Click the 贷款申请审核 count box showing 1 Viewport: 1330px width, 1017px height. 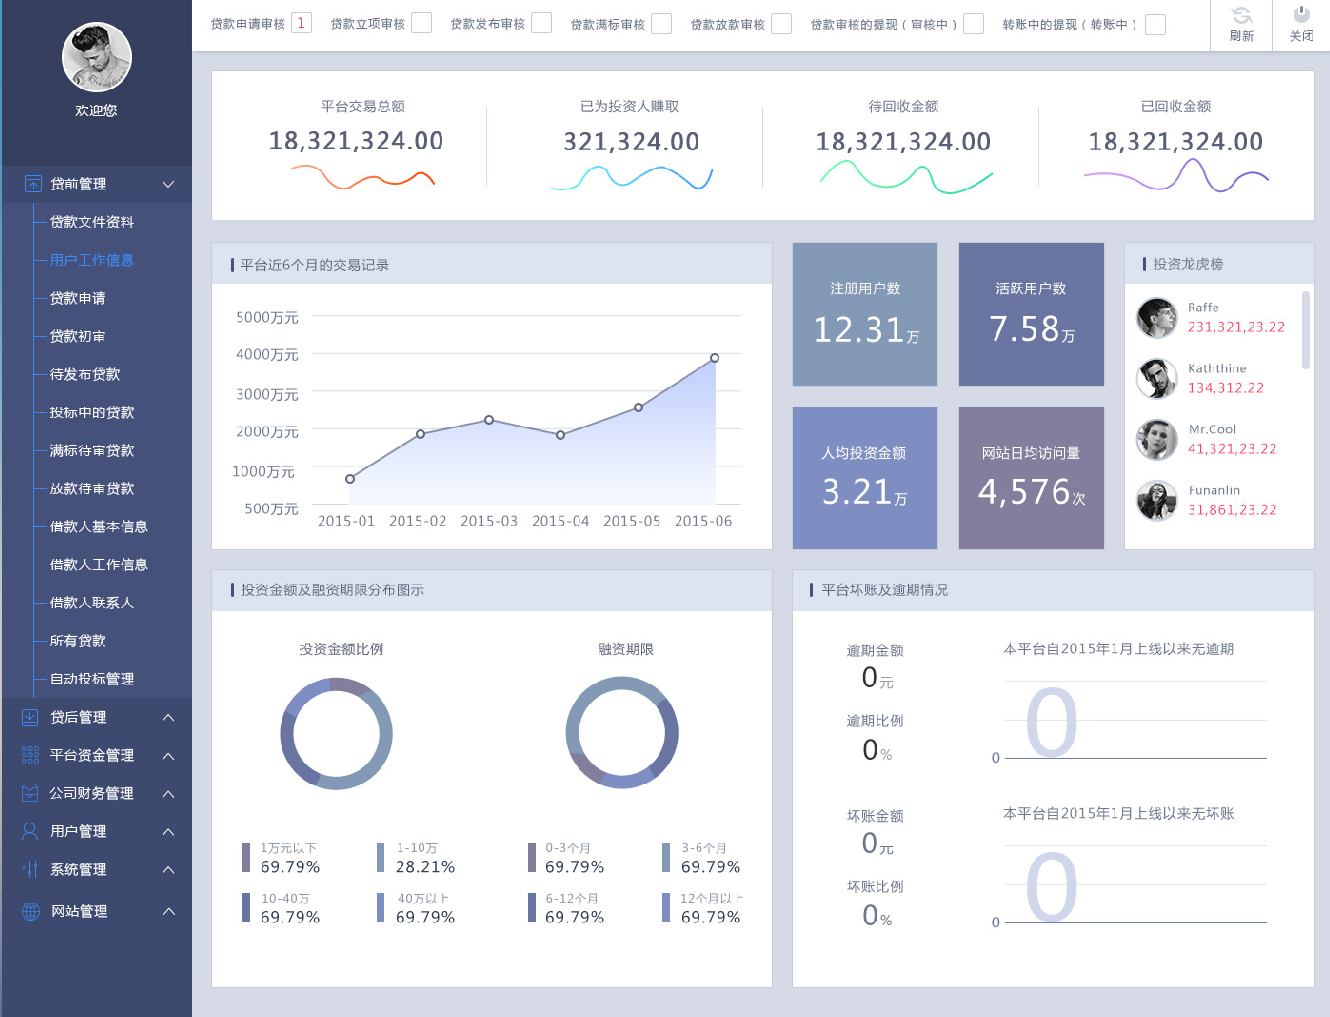click(301, 23)
